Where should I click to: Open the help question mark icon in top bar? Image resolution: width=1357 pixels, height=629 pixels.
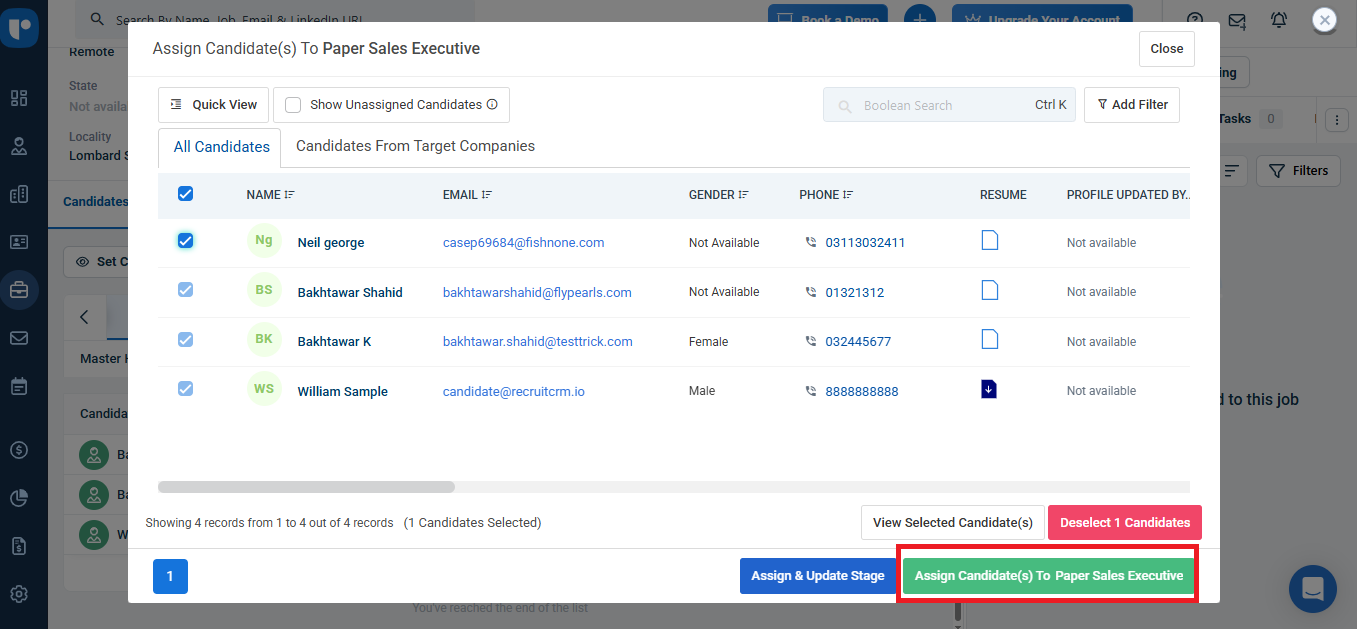point(1194,19)
